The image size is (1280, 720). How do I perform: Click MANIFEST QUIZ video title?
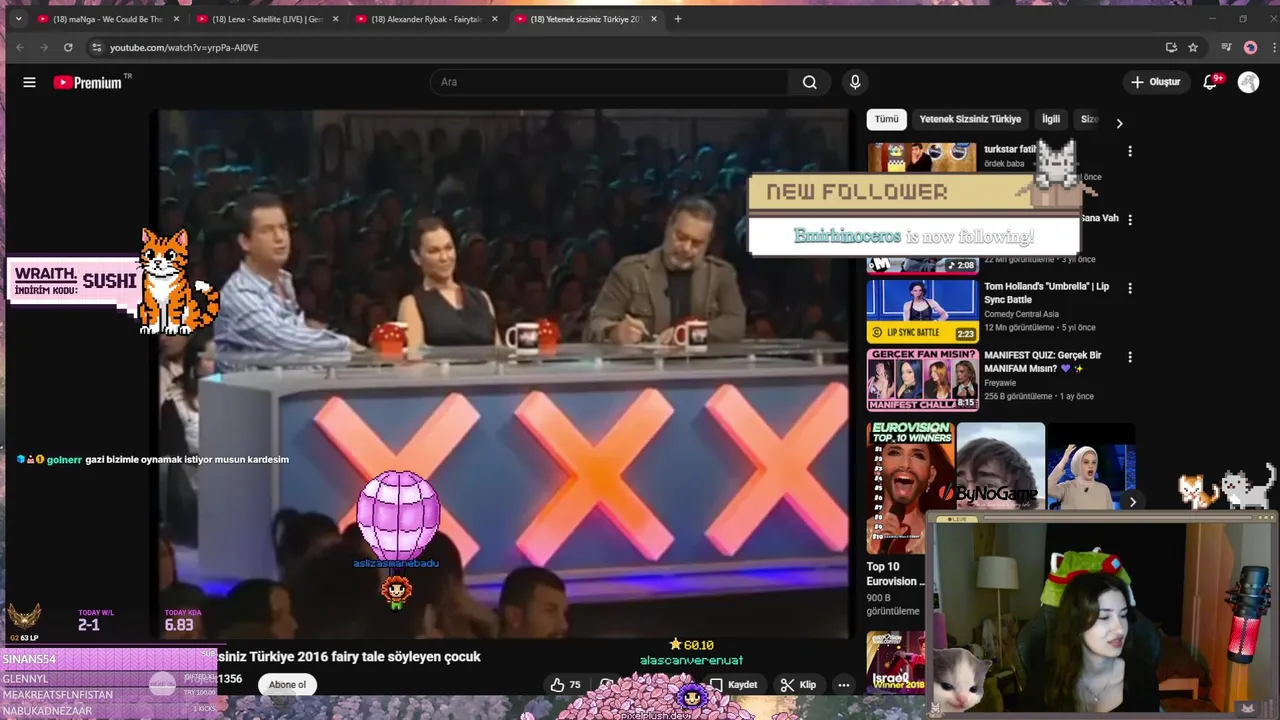[1042, 361]
